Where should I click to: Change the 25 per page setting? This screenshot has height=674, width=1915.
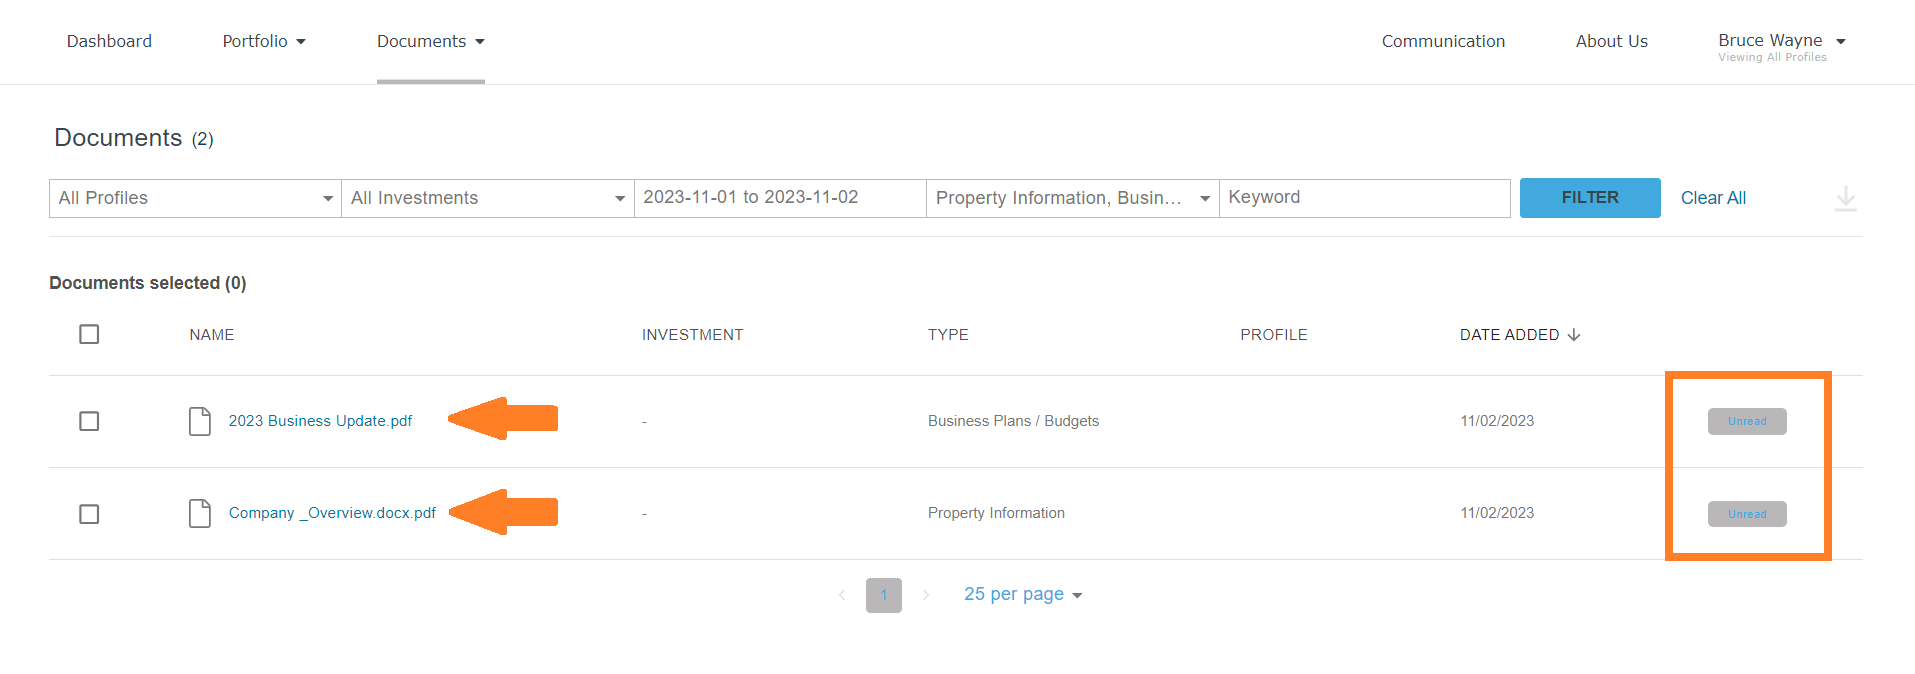tap(1023, 594)
